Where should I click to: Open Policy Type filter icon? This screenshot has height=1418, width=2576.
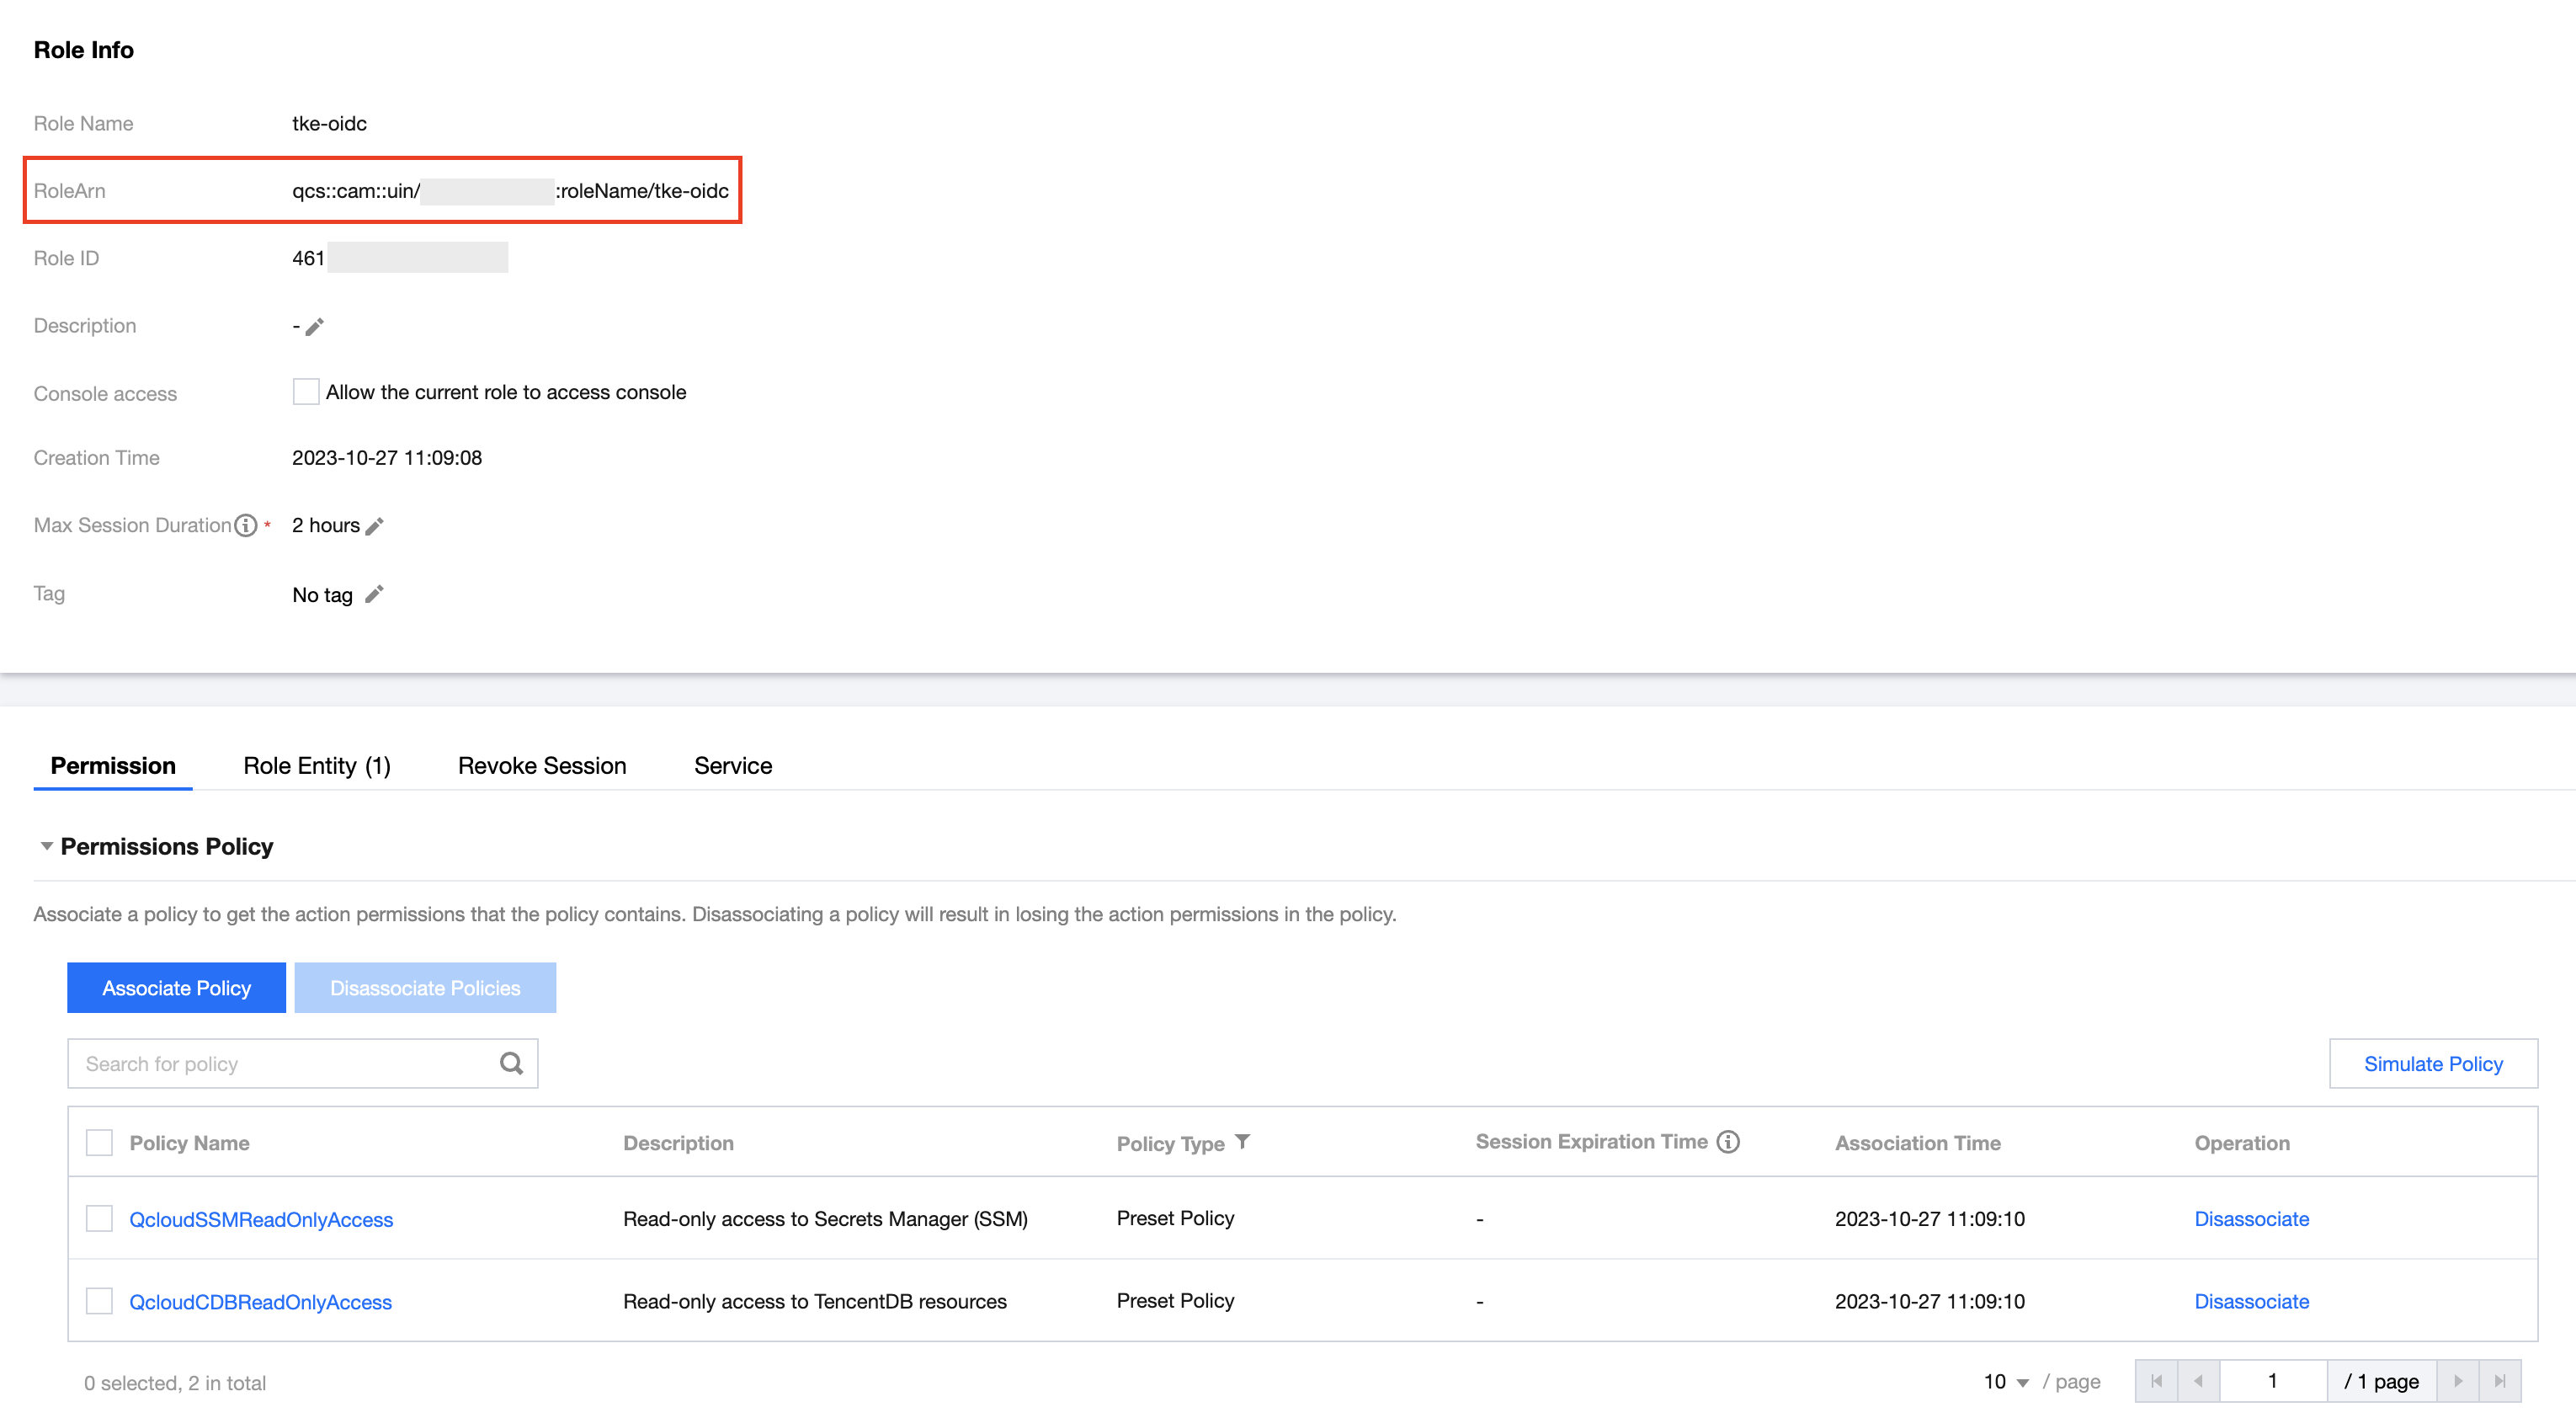(1243, 1142)
